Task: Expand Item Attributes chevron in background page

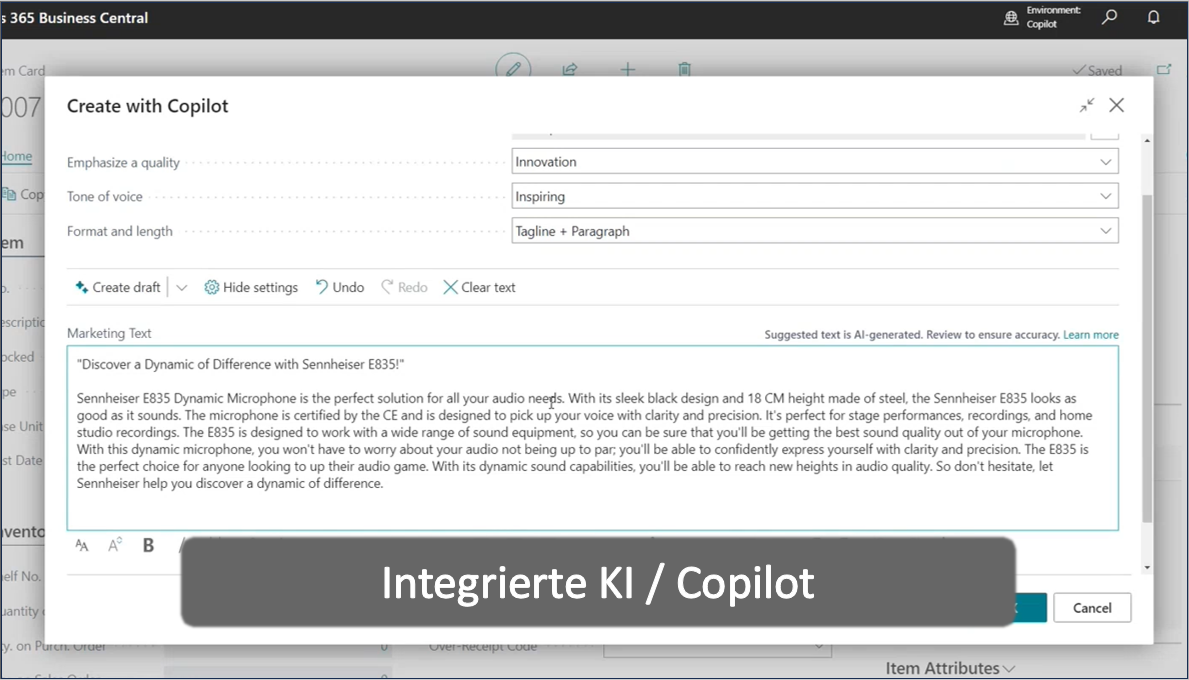Action: click(x=1009, y=669)
